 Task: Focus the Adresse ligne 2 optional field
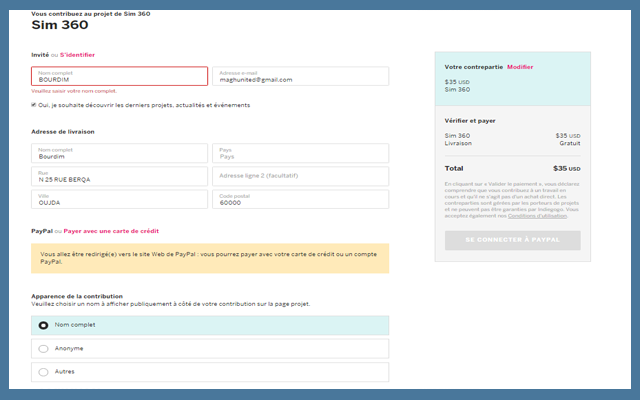300,176
